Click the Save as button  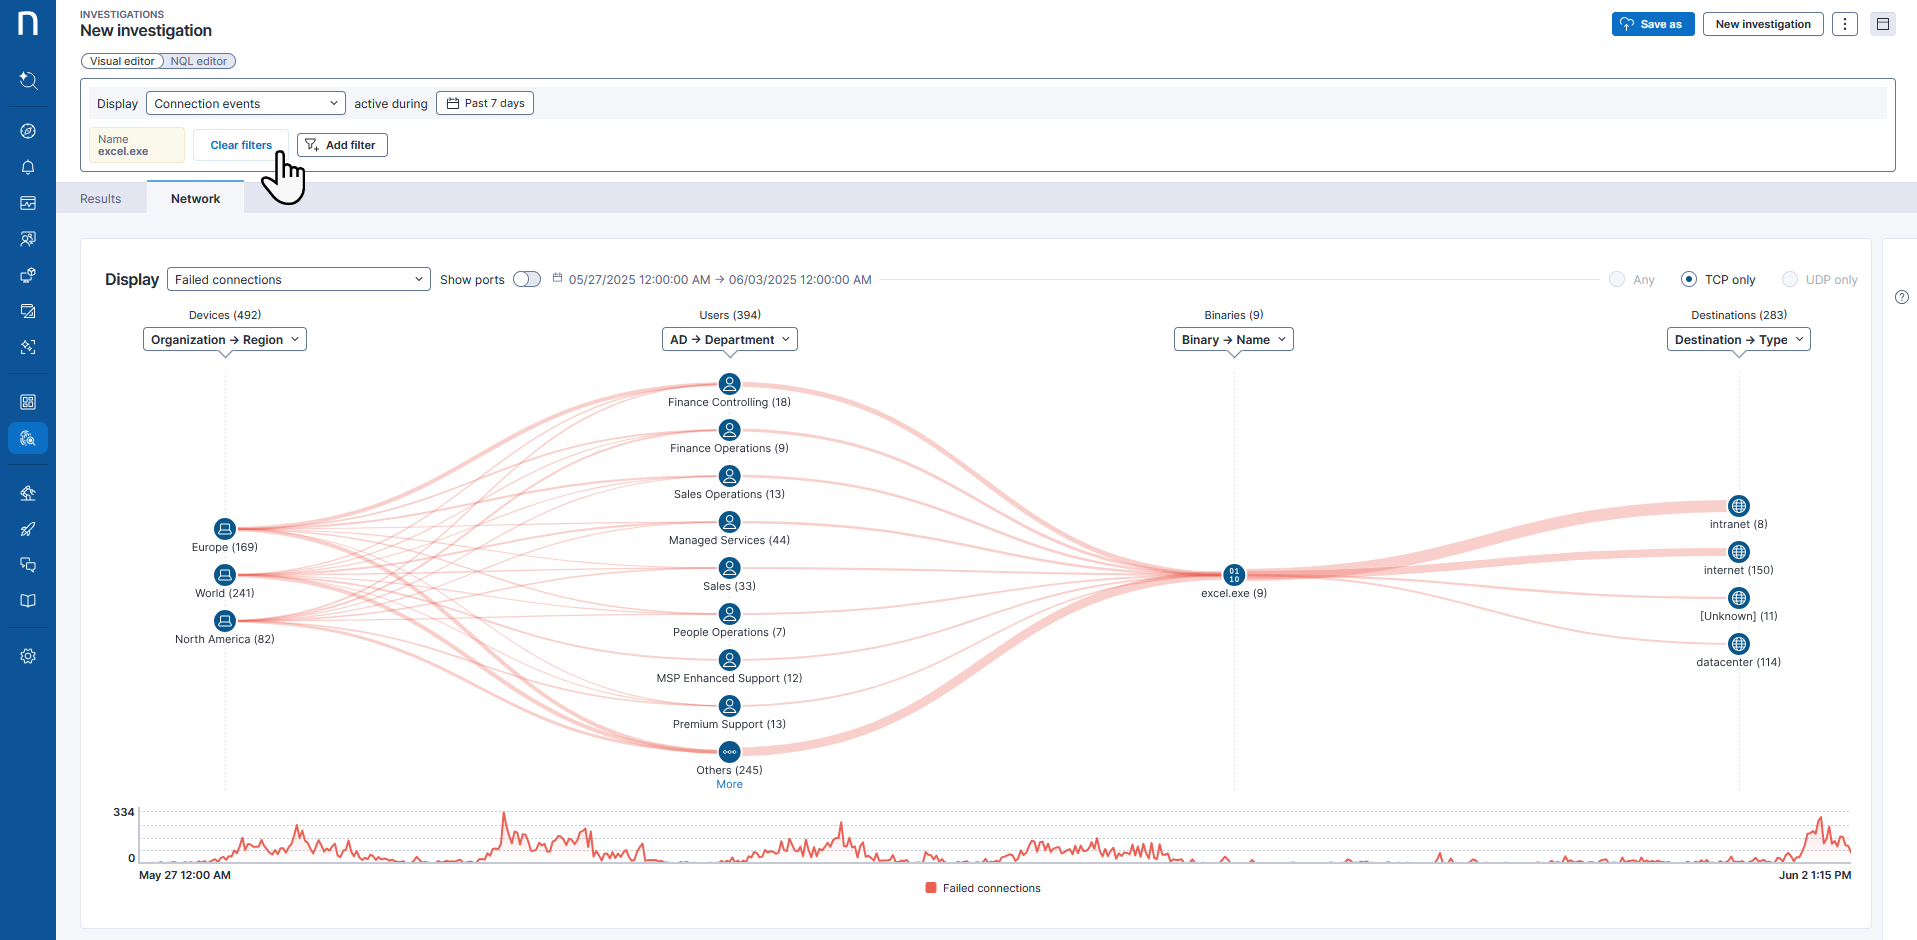(1652, 24)
